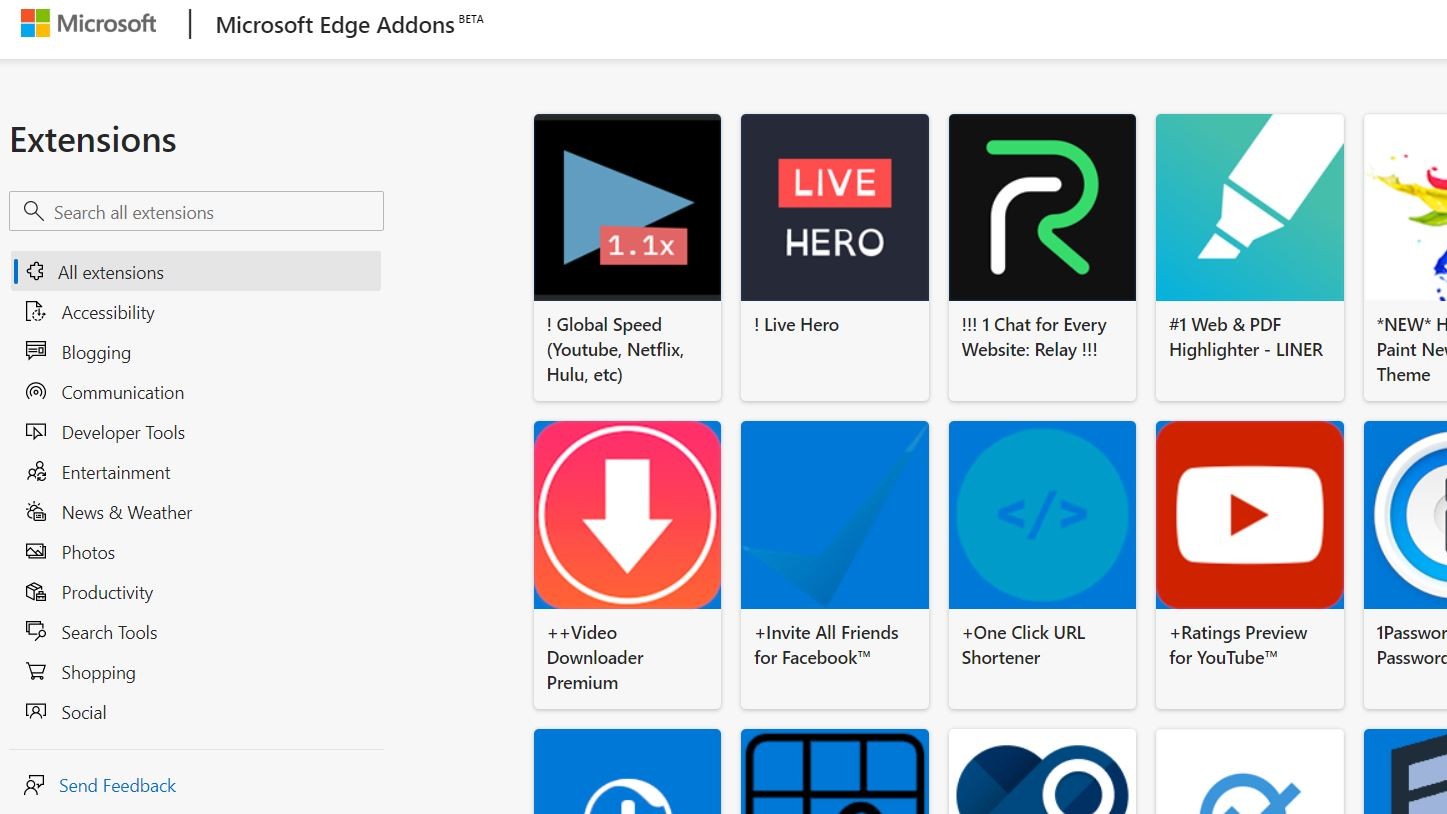This screenshot has height=814, width=1447.
Task: Focus the Search all extensions field
Action: [x=197, y=212]
